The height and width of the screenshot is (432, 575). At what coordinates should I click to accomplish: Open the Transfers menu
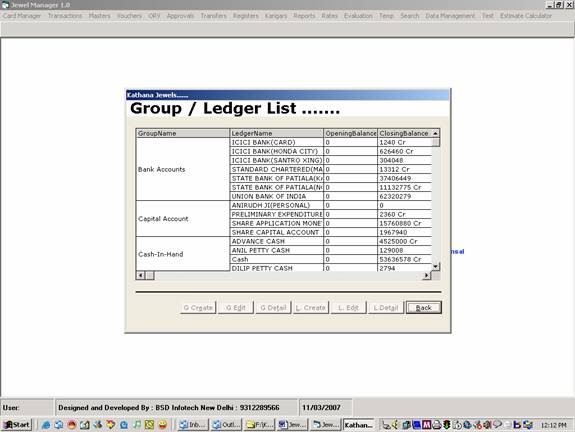click(x=214, y=16)
